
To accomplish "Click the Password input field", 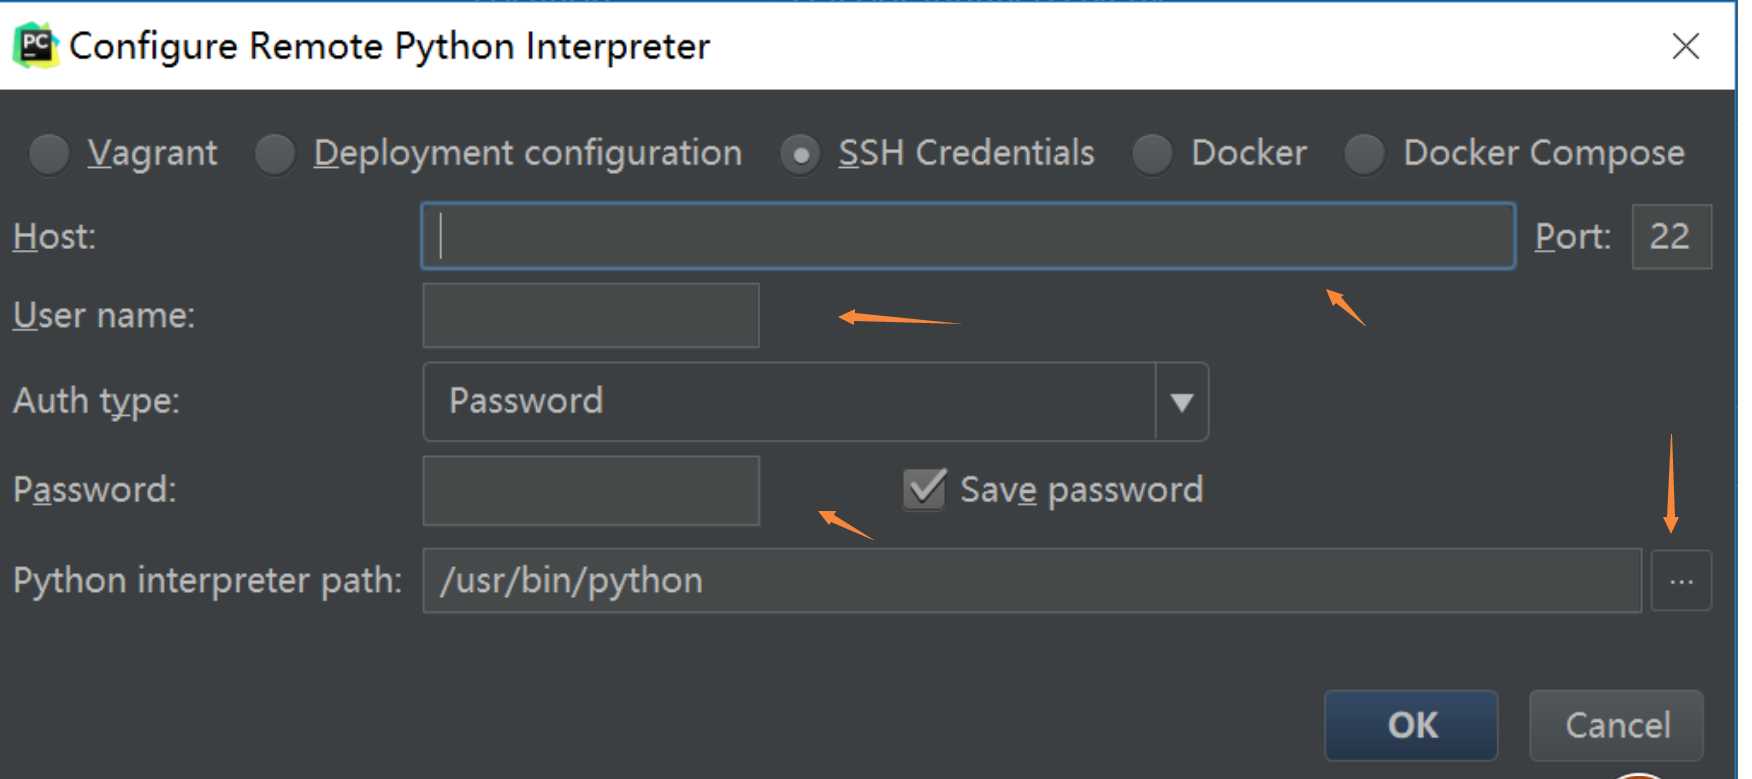I will point(591,490).
